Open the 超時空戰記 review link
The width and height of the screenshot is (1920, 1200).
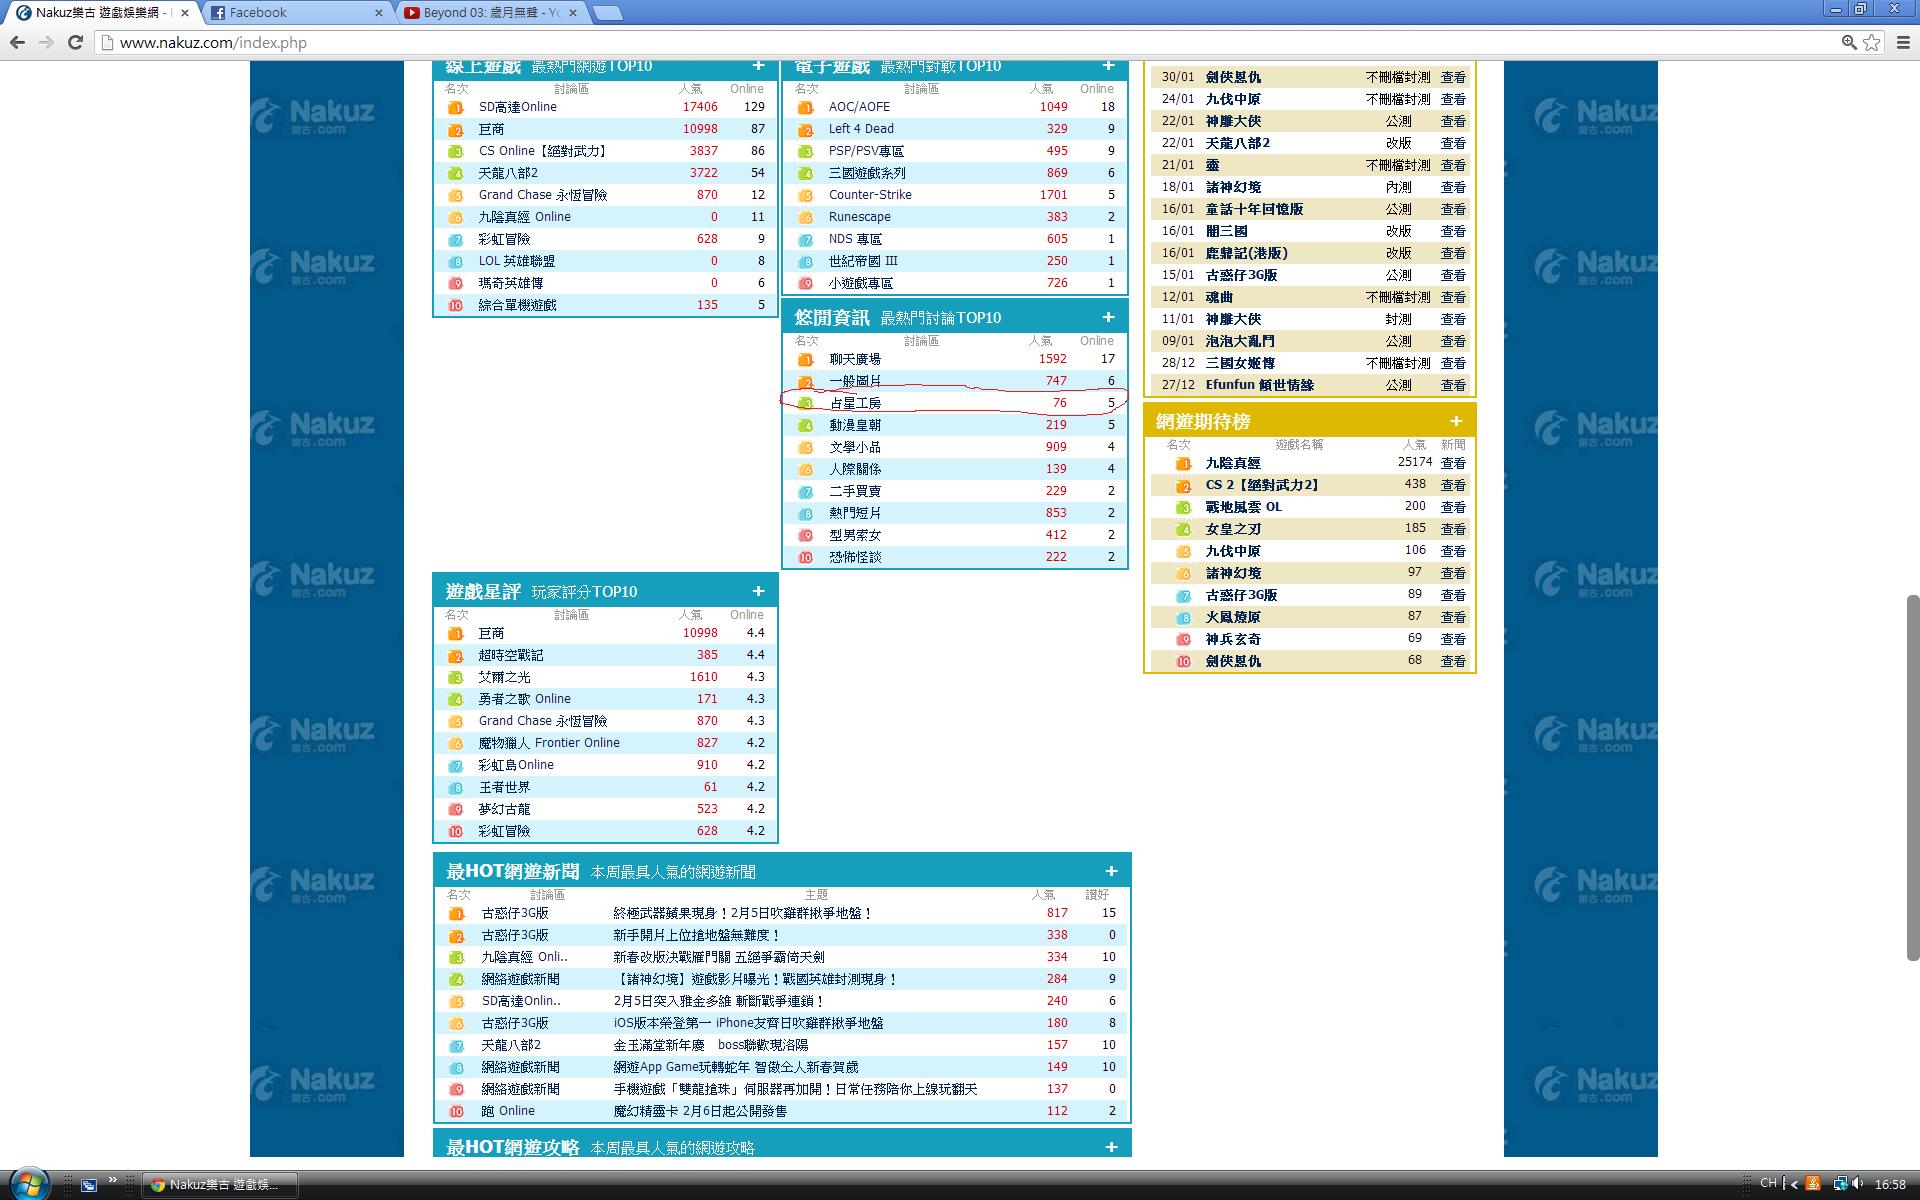510,655
